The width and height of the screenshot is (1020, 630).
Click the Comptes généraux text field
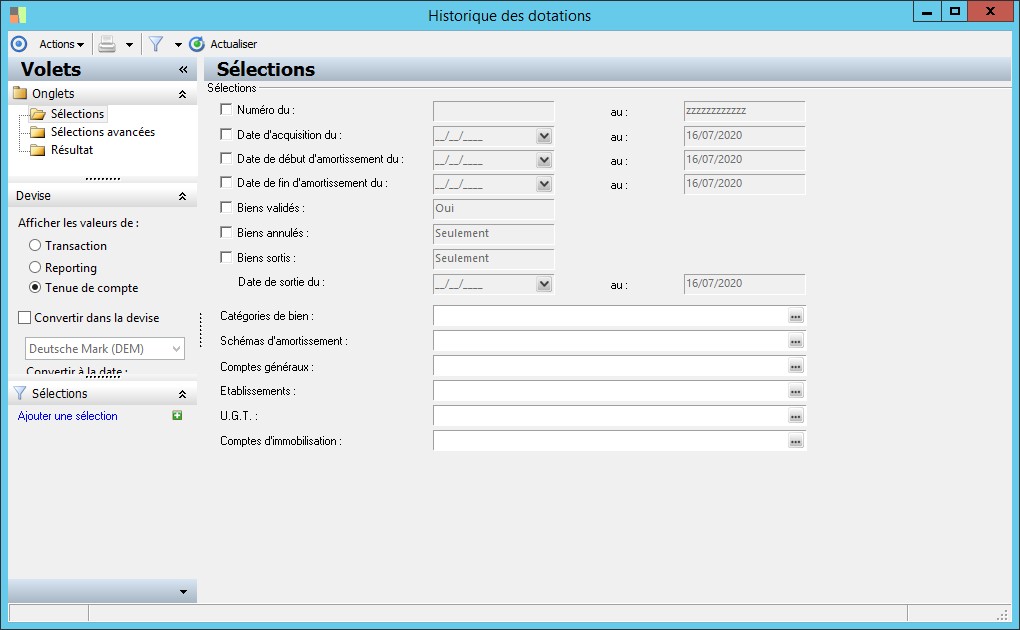[x=610, y=366]
